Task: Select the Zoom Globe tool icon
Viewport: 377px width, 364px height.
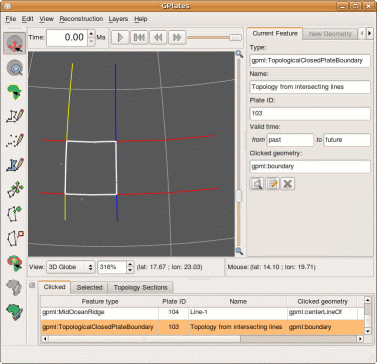Action: (15, 68)
